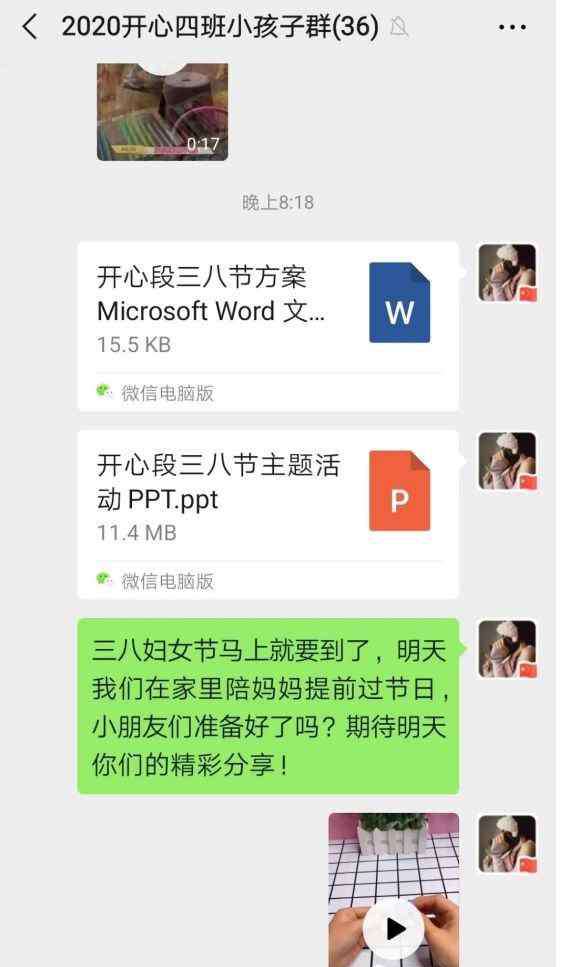Tap the group title 2020开心四班小孩子群(36)
The width and height of the screenshot is (568, 967).
click(x=220, y=27)
